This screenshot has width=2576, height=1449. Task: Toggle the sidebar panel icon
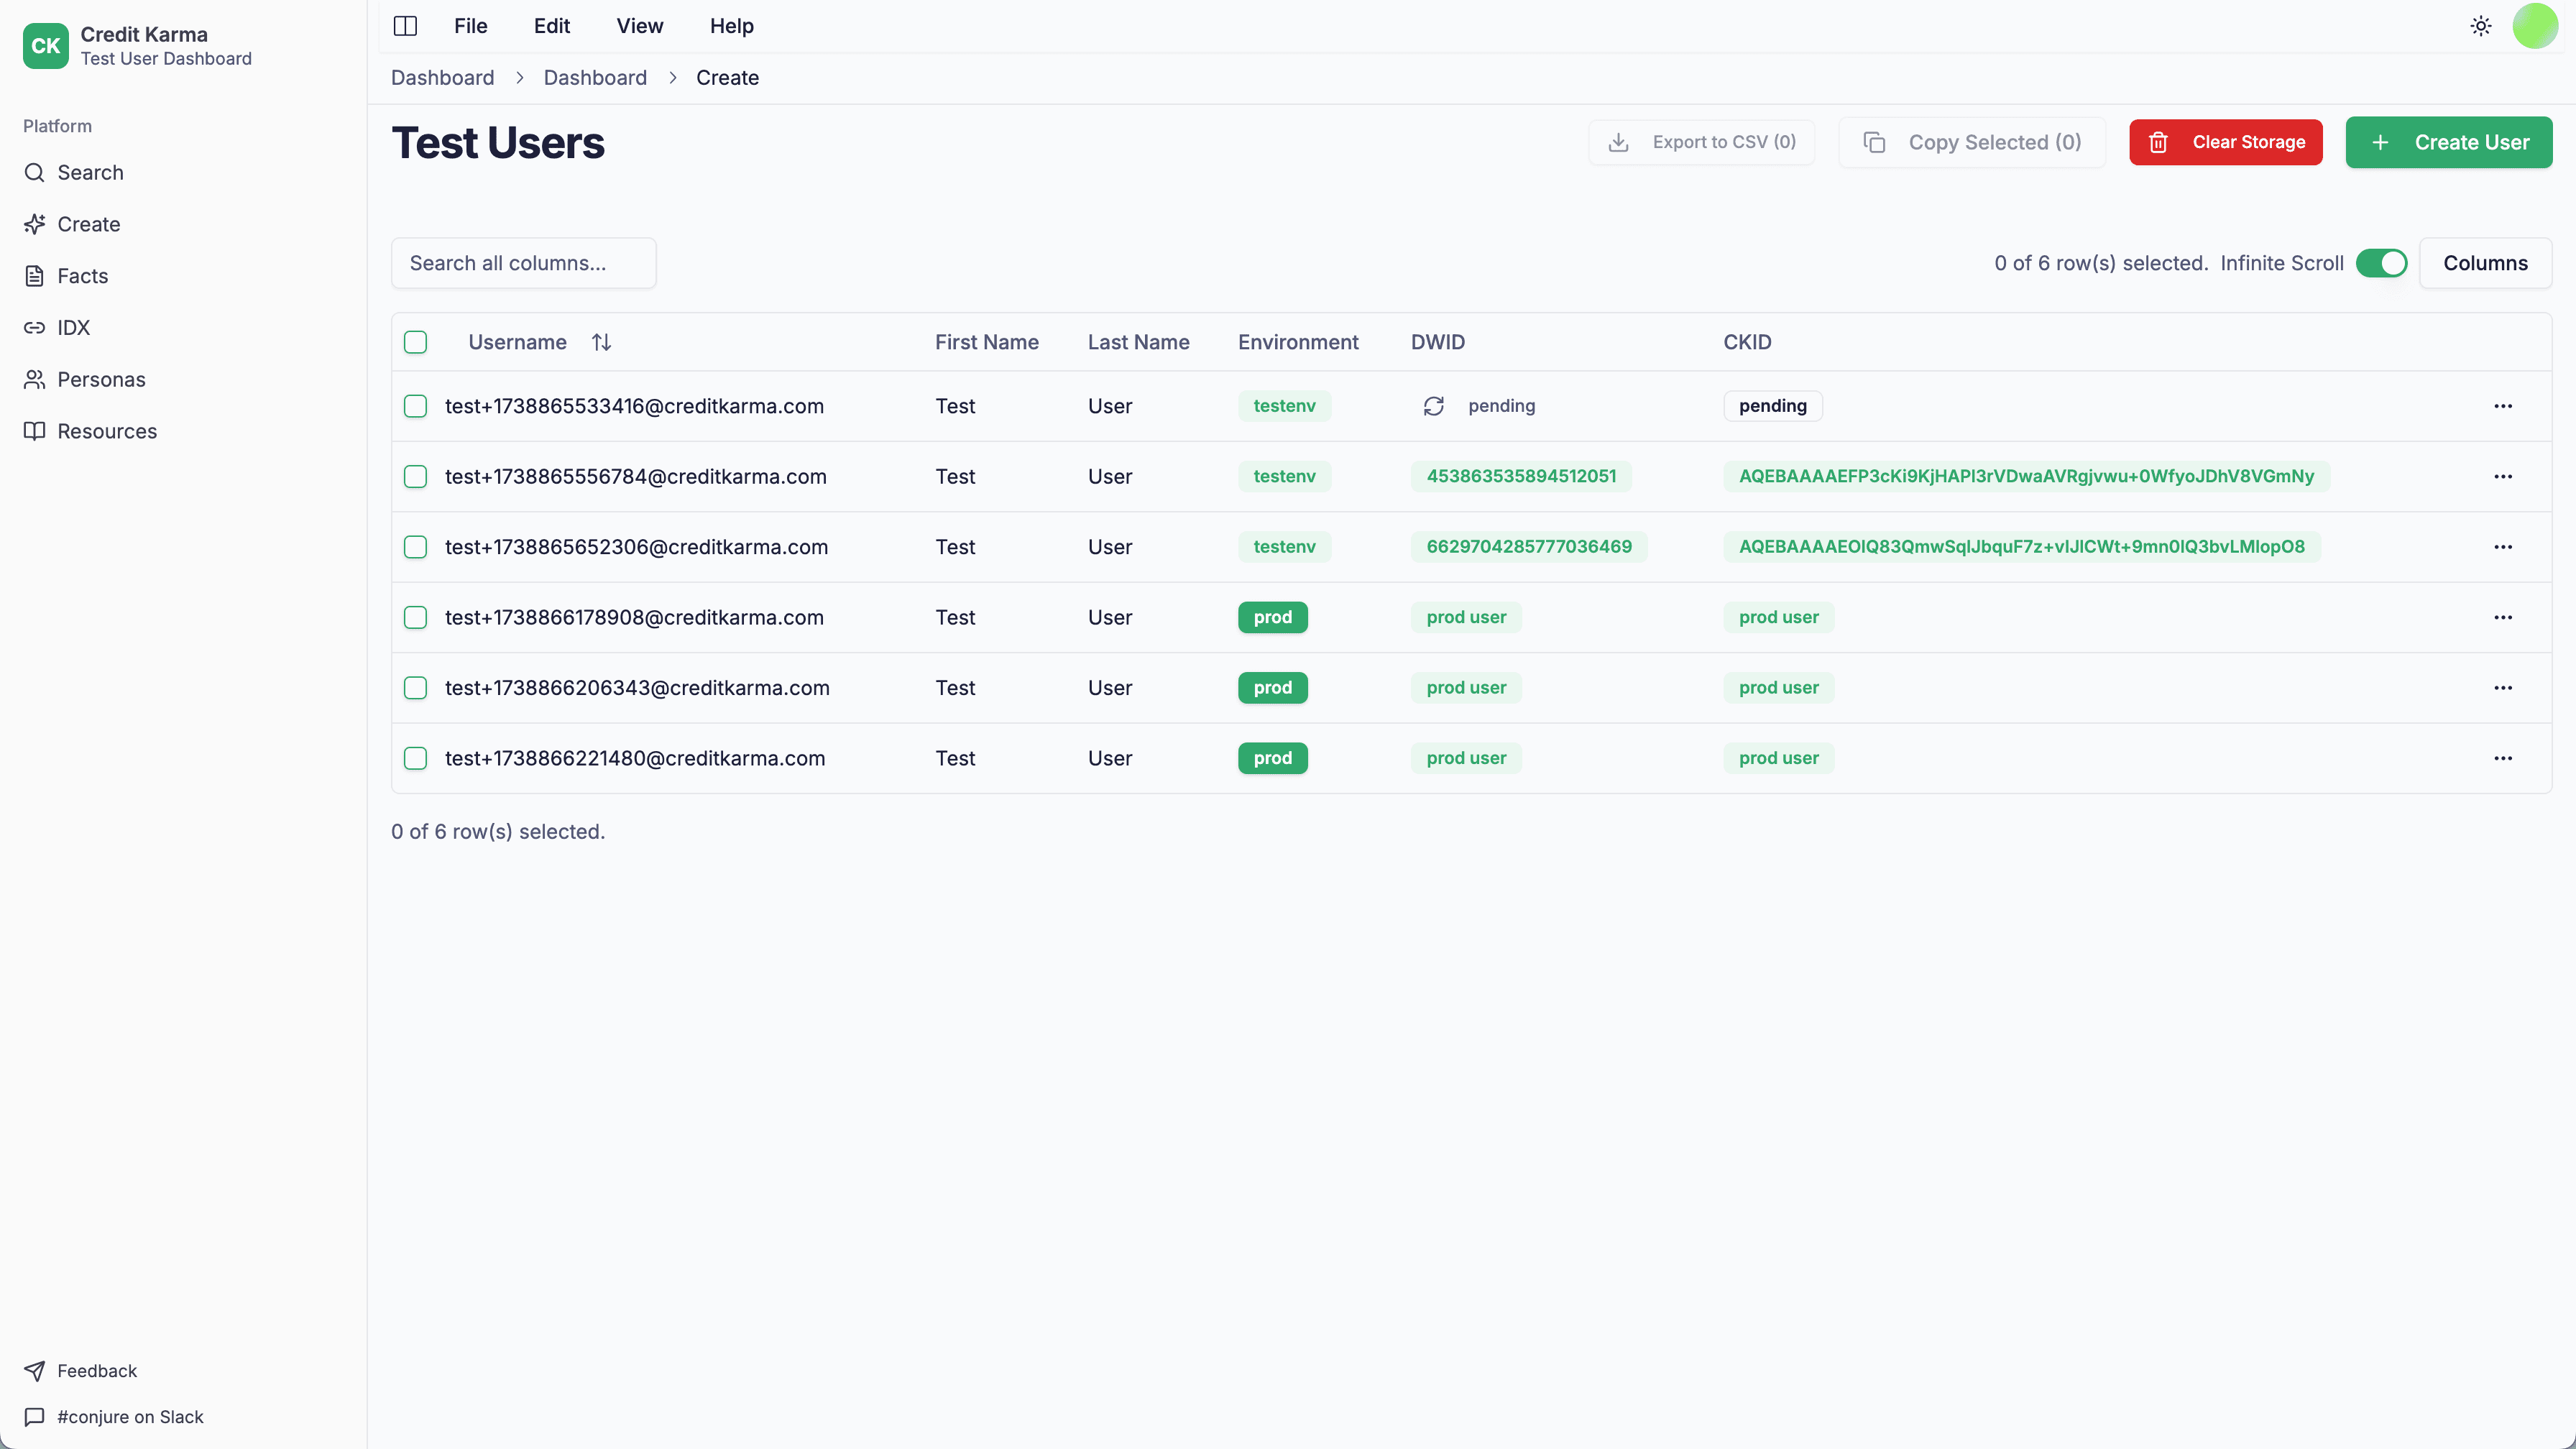[405, 26]
